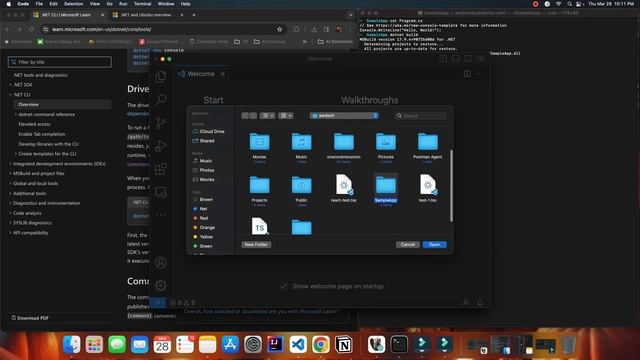Collapse the .NET CLI tree node
640x360 pixels.
point(11,95)
